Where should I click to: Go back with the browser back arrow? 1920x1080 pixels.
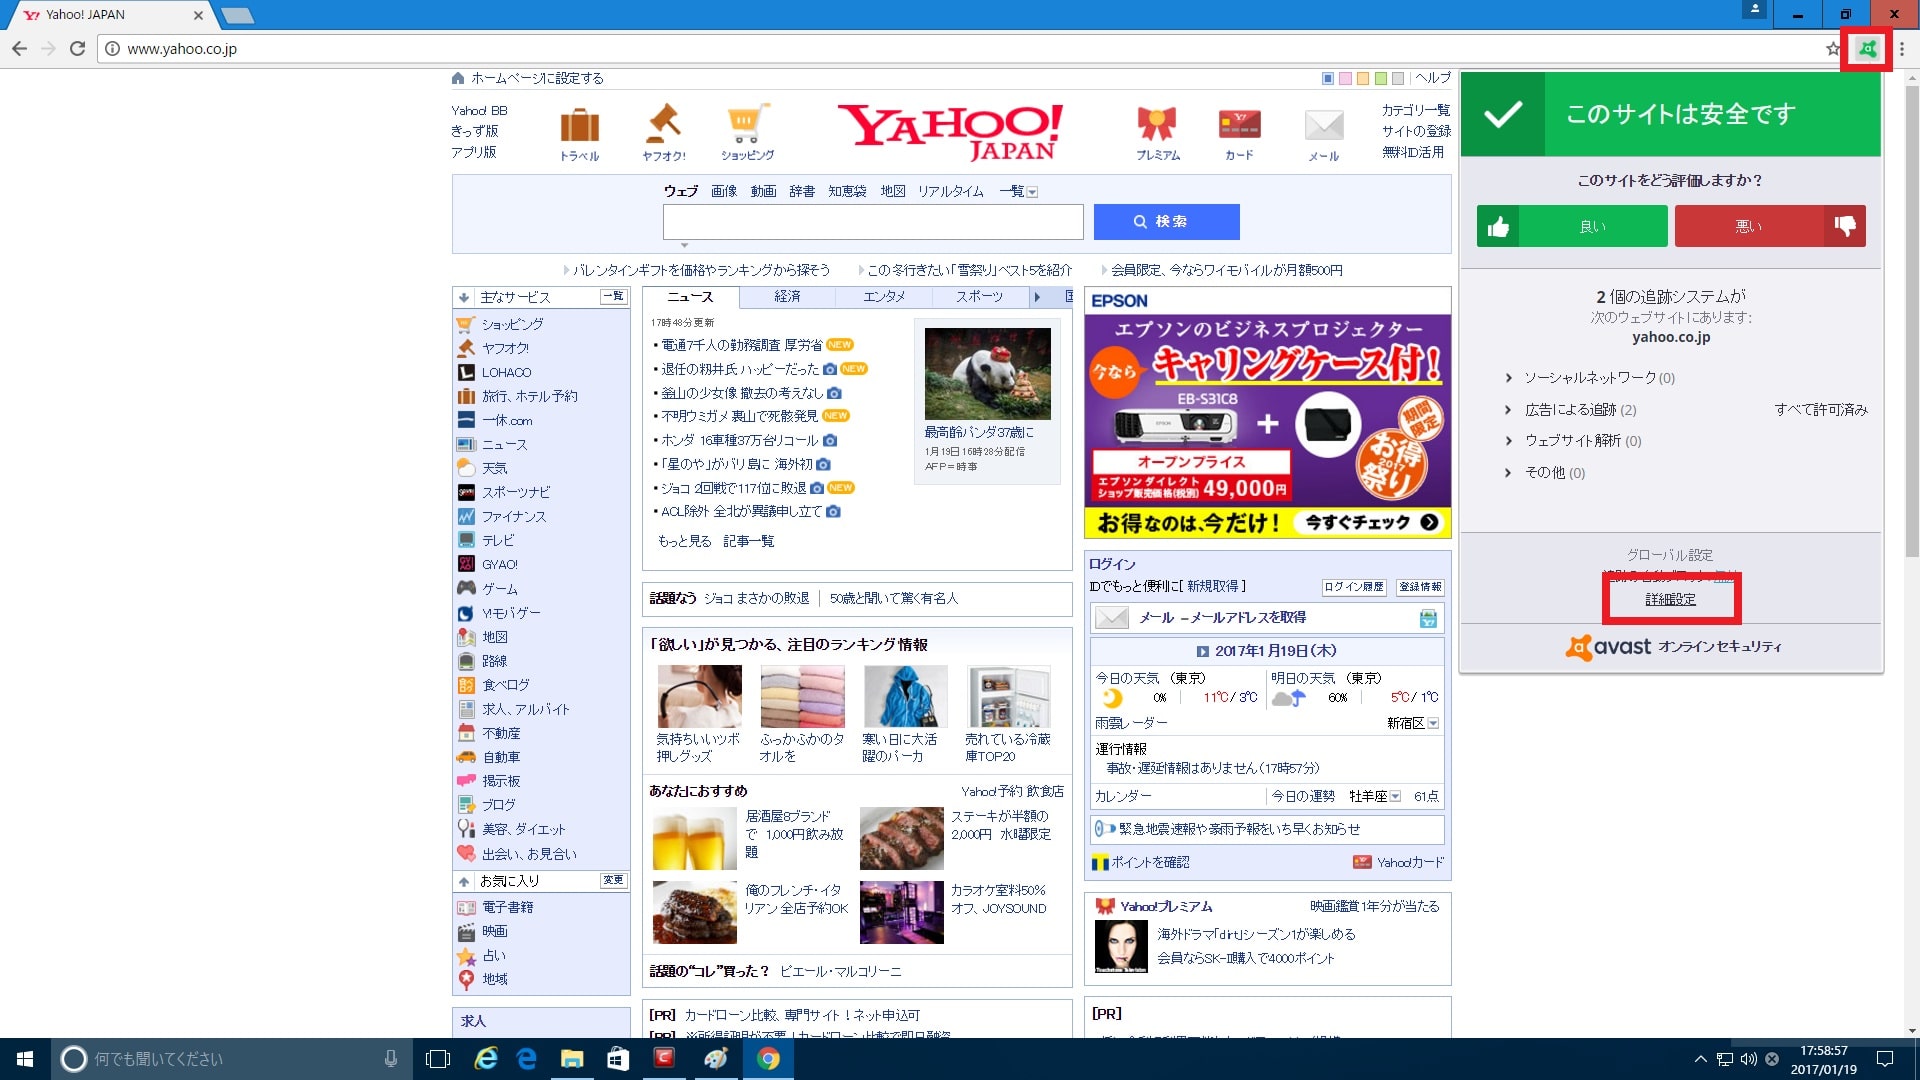[x=19, y=48]
